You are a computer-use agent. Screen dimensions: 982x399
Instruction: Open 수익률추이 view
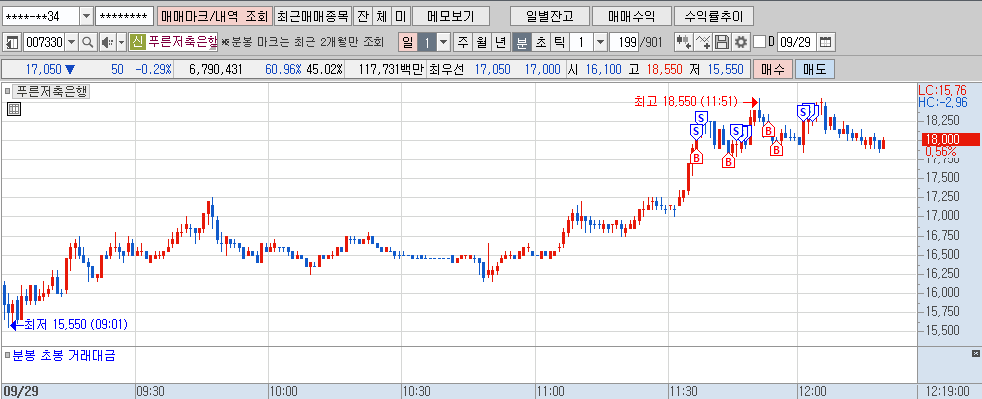coord(713,16)
